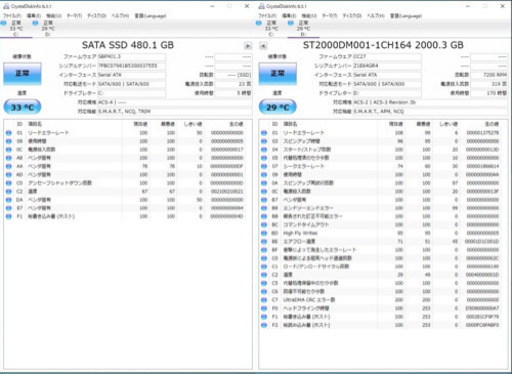Click status circle for F0 ヘッドフライング時間 row
Viewport: 512px width, 374px height.
pos(264,308)
